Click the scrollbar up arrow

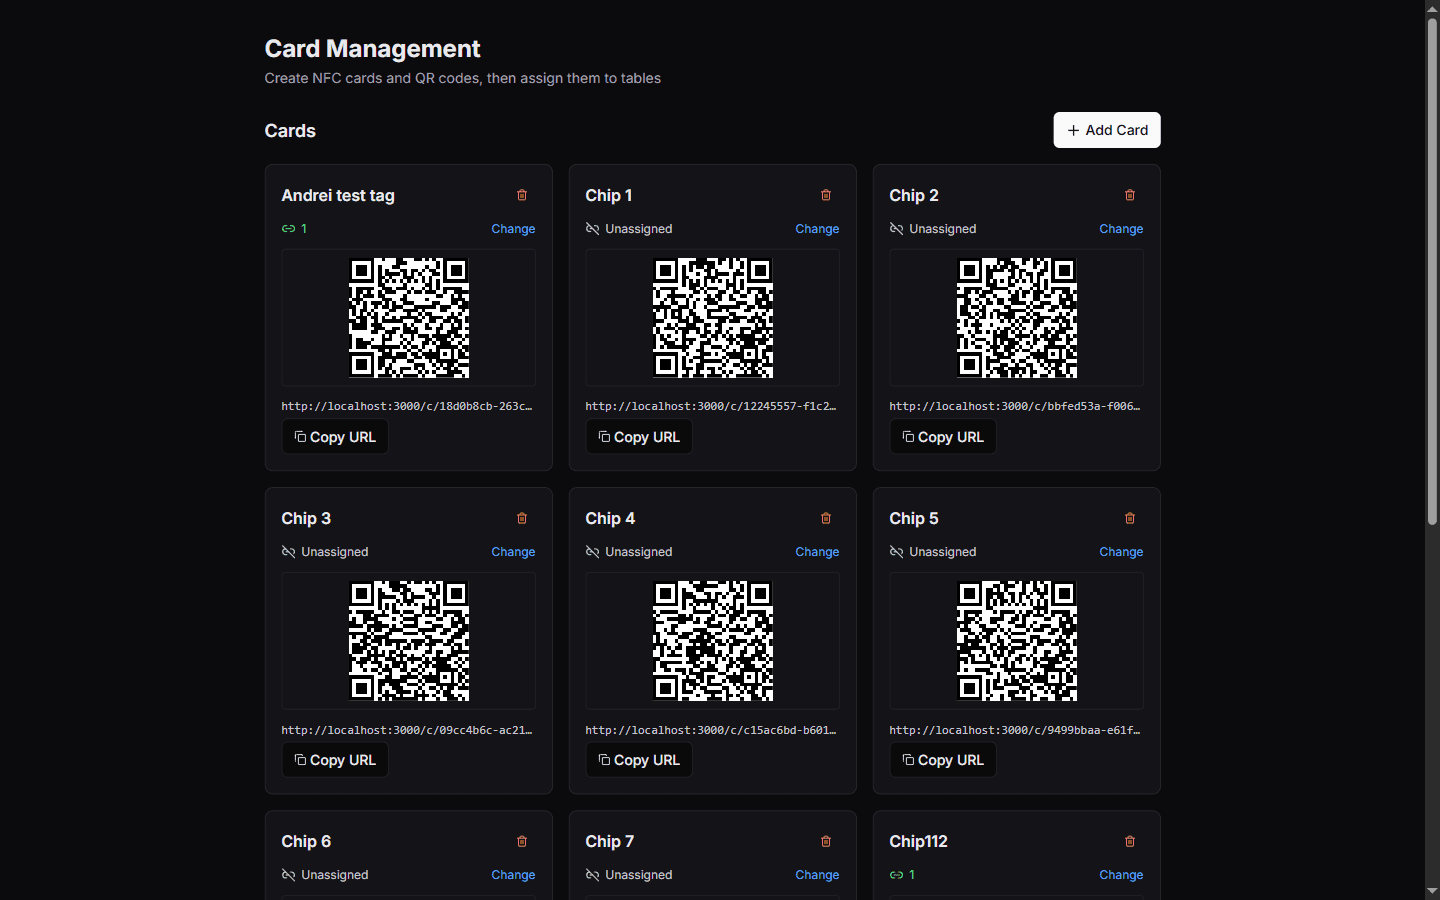pyautogui.click(x=1432, y=7)
